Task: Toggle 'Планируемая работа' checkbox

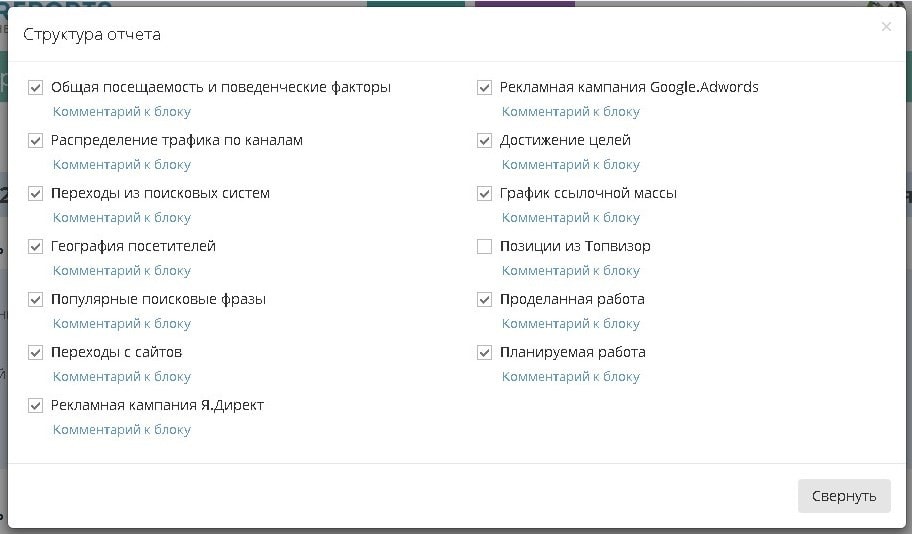Action: tap(485, 353)
